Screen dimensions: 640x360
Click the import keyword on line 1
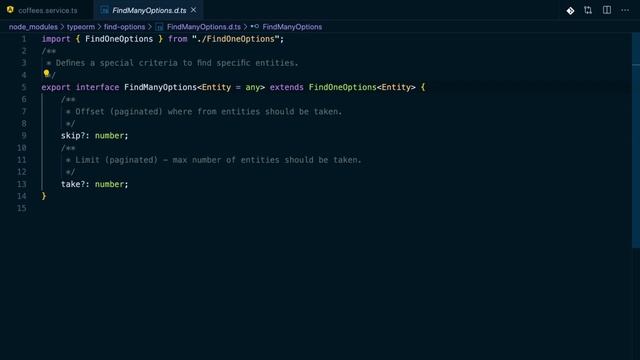(56, 39)
